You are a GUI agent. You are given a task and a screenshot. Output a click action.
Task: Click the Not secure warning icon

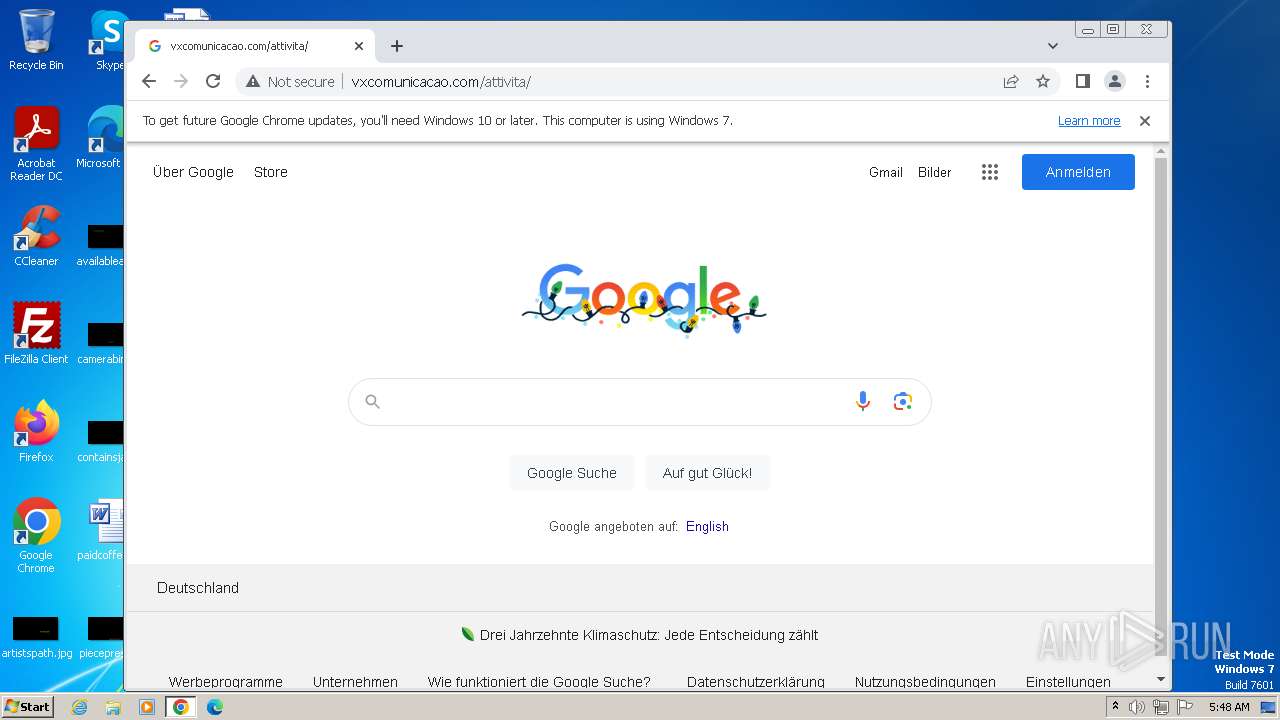[x=253, y=82]
